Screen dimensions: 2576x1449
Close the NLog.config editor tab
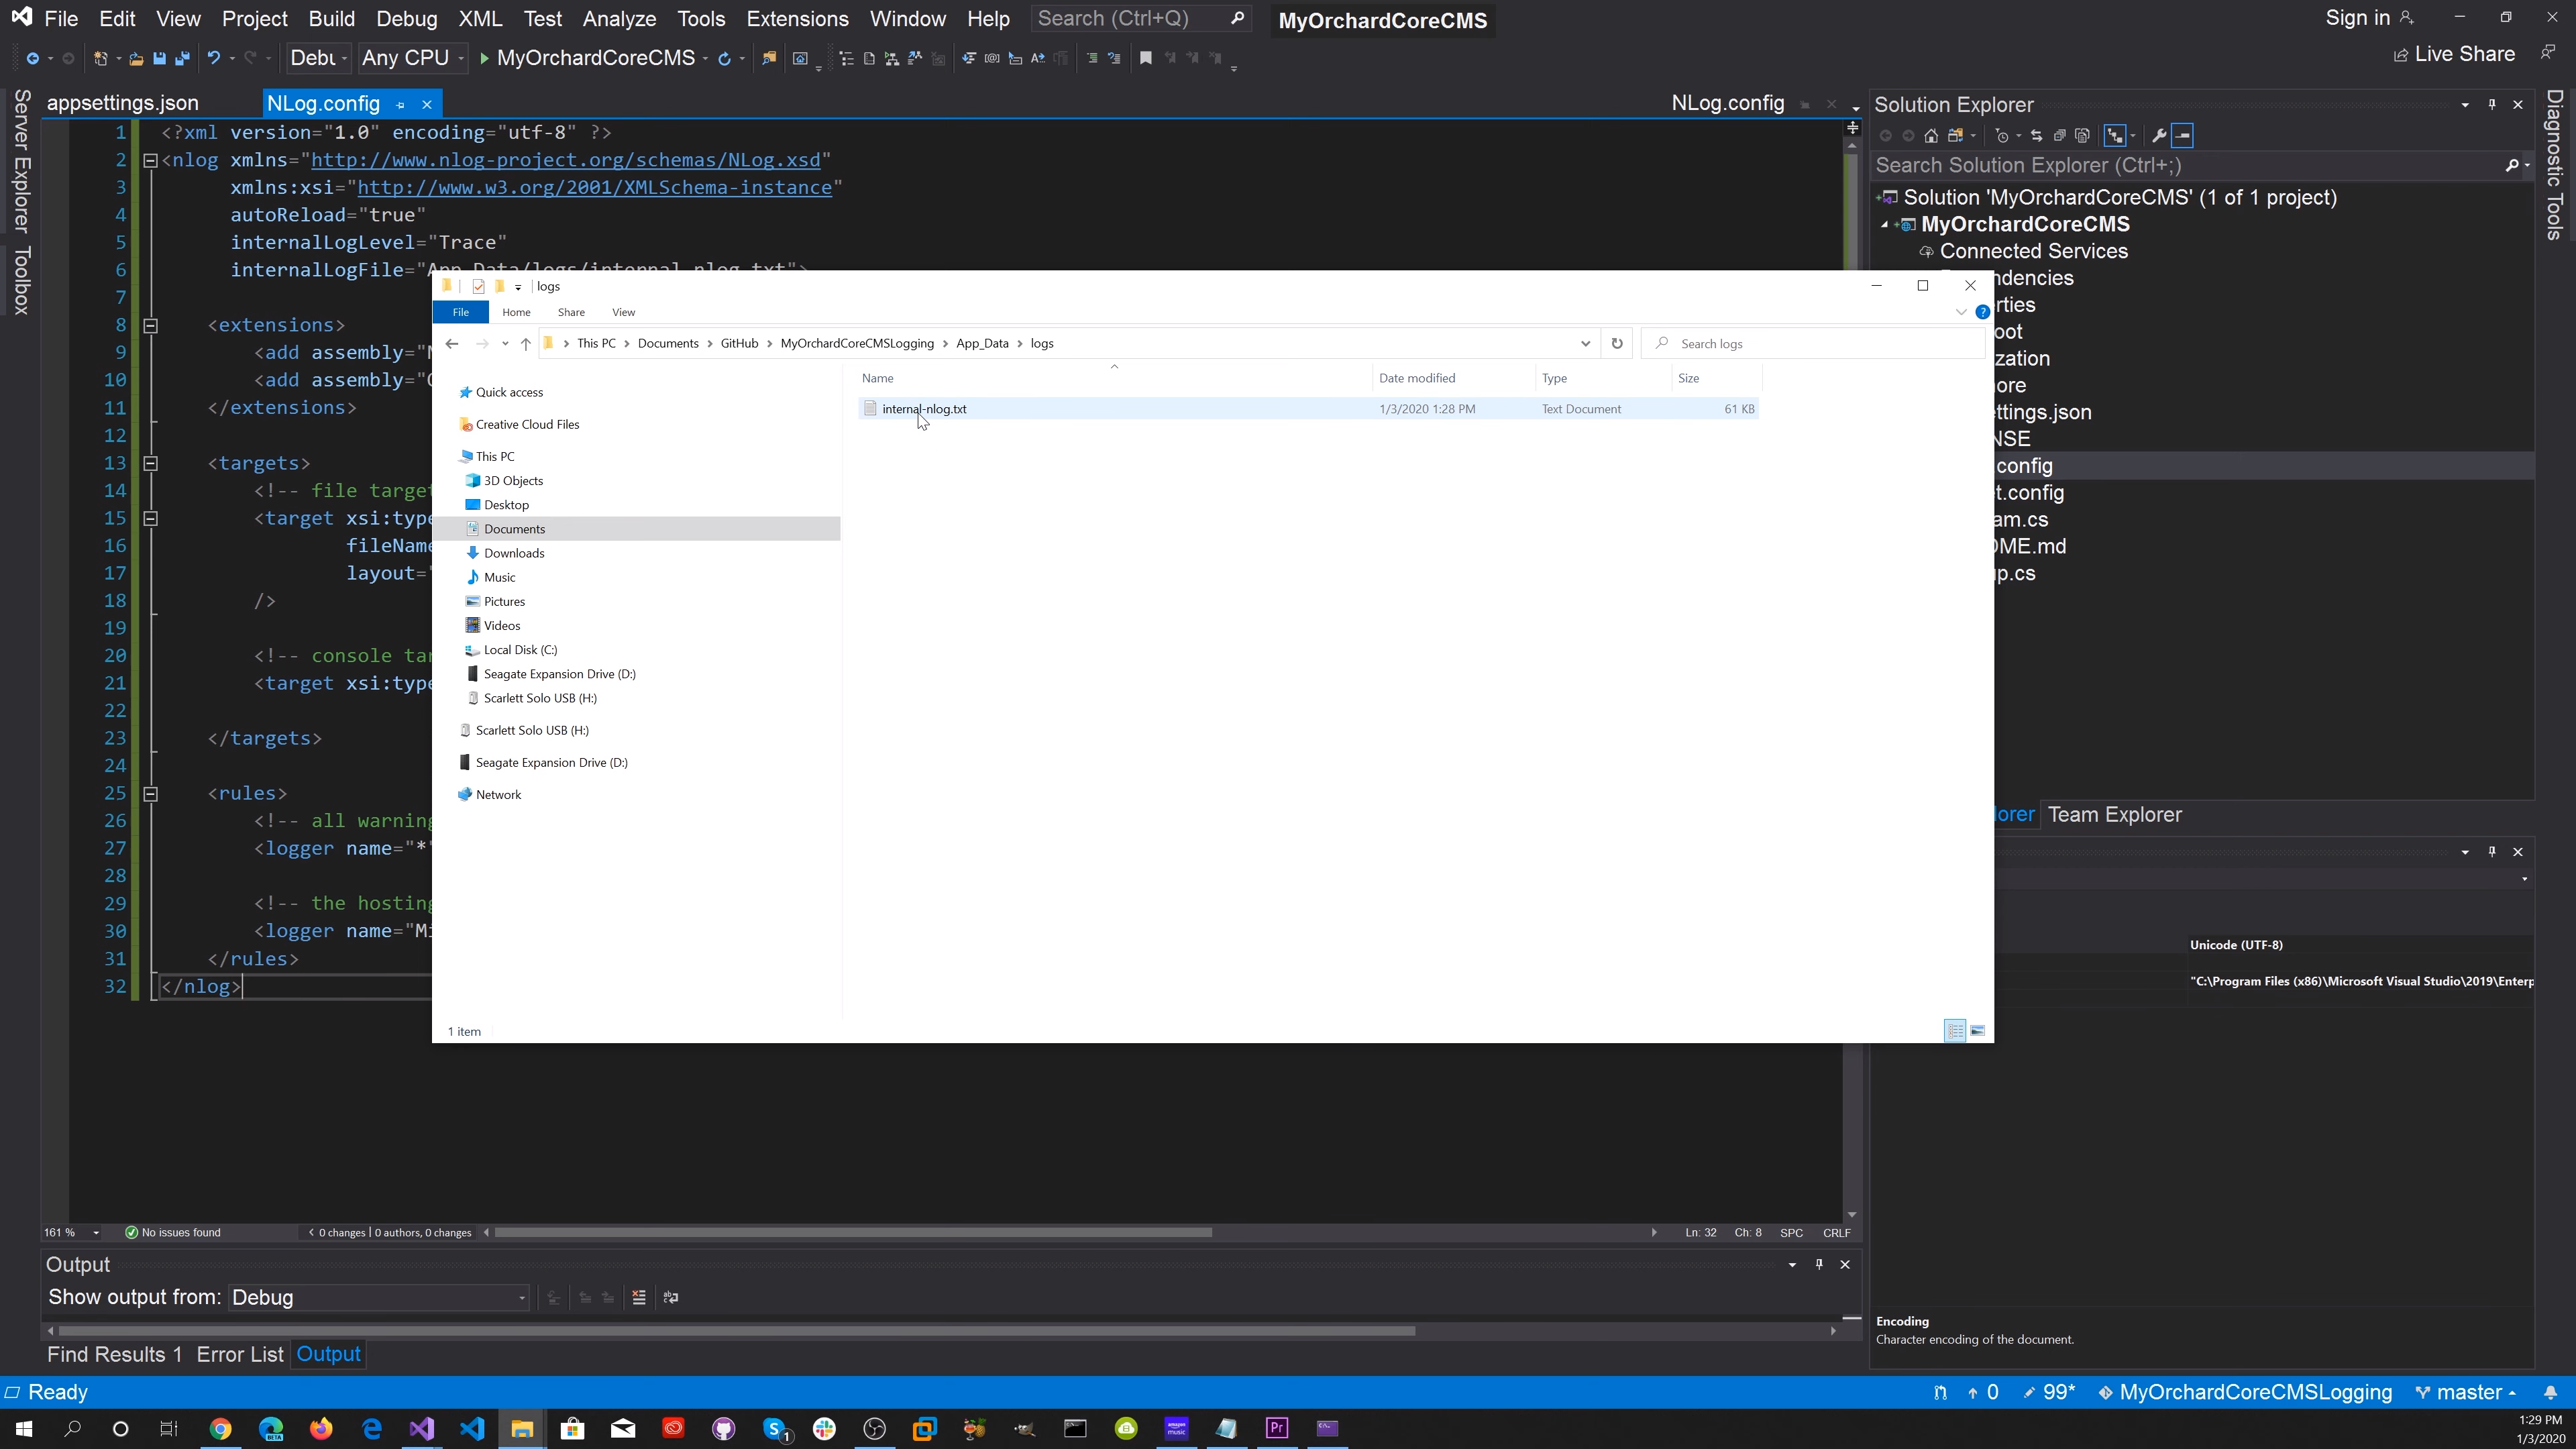click(427, 104)
